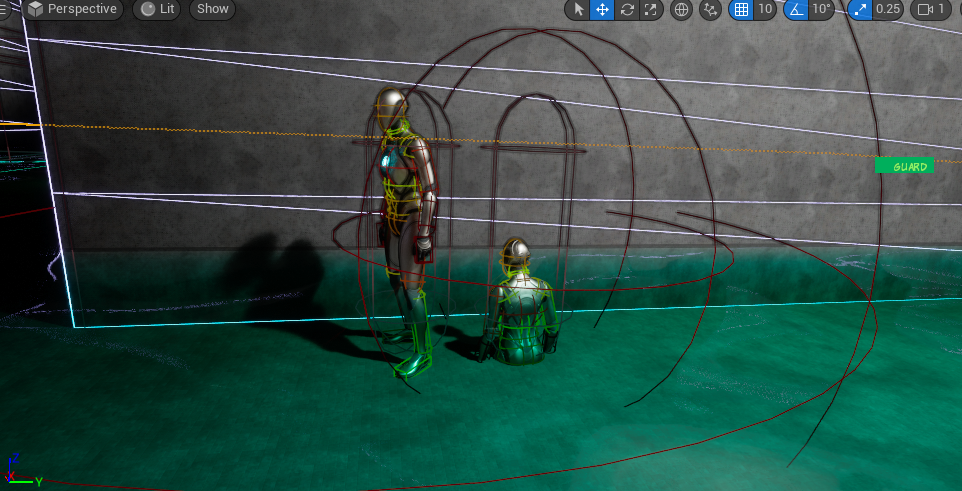Click the world coordinate system globe icon
This screenshot has height=491, width=962.
click(x=682, y=9)
